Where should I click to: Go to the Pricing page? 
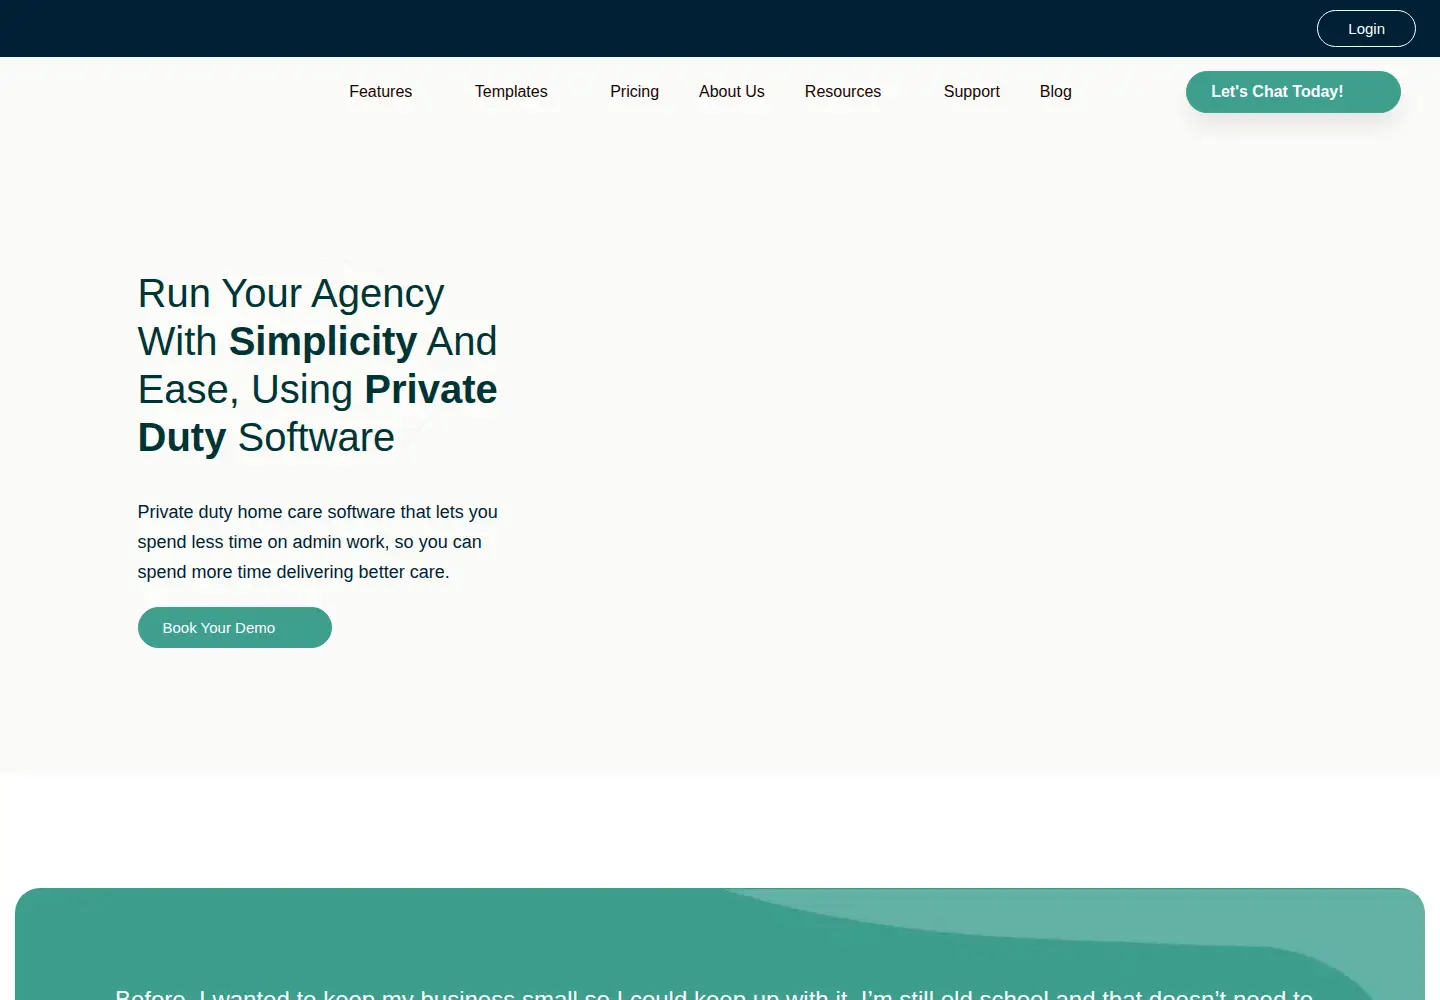click(634, 91)
